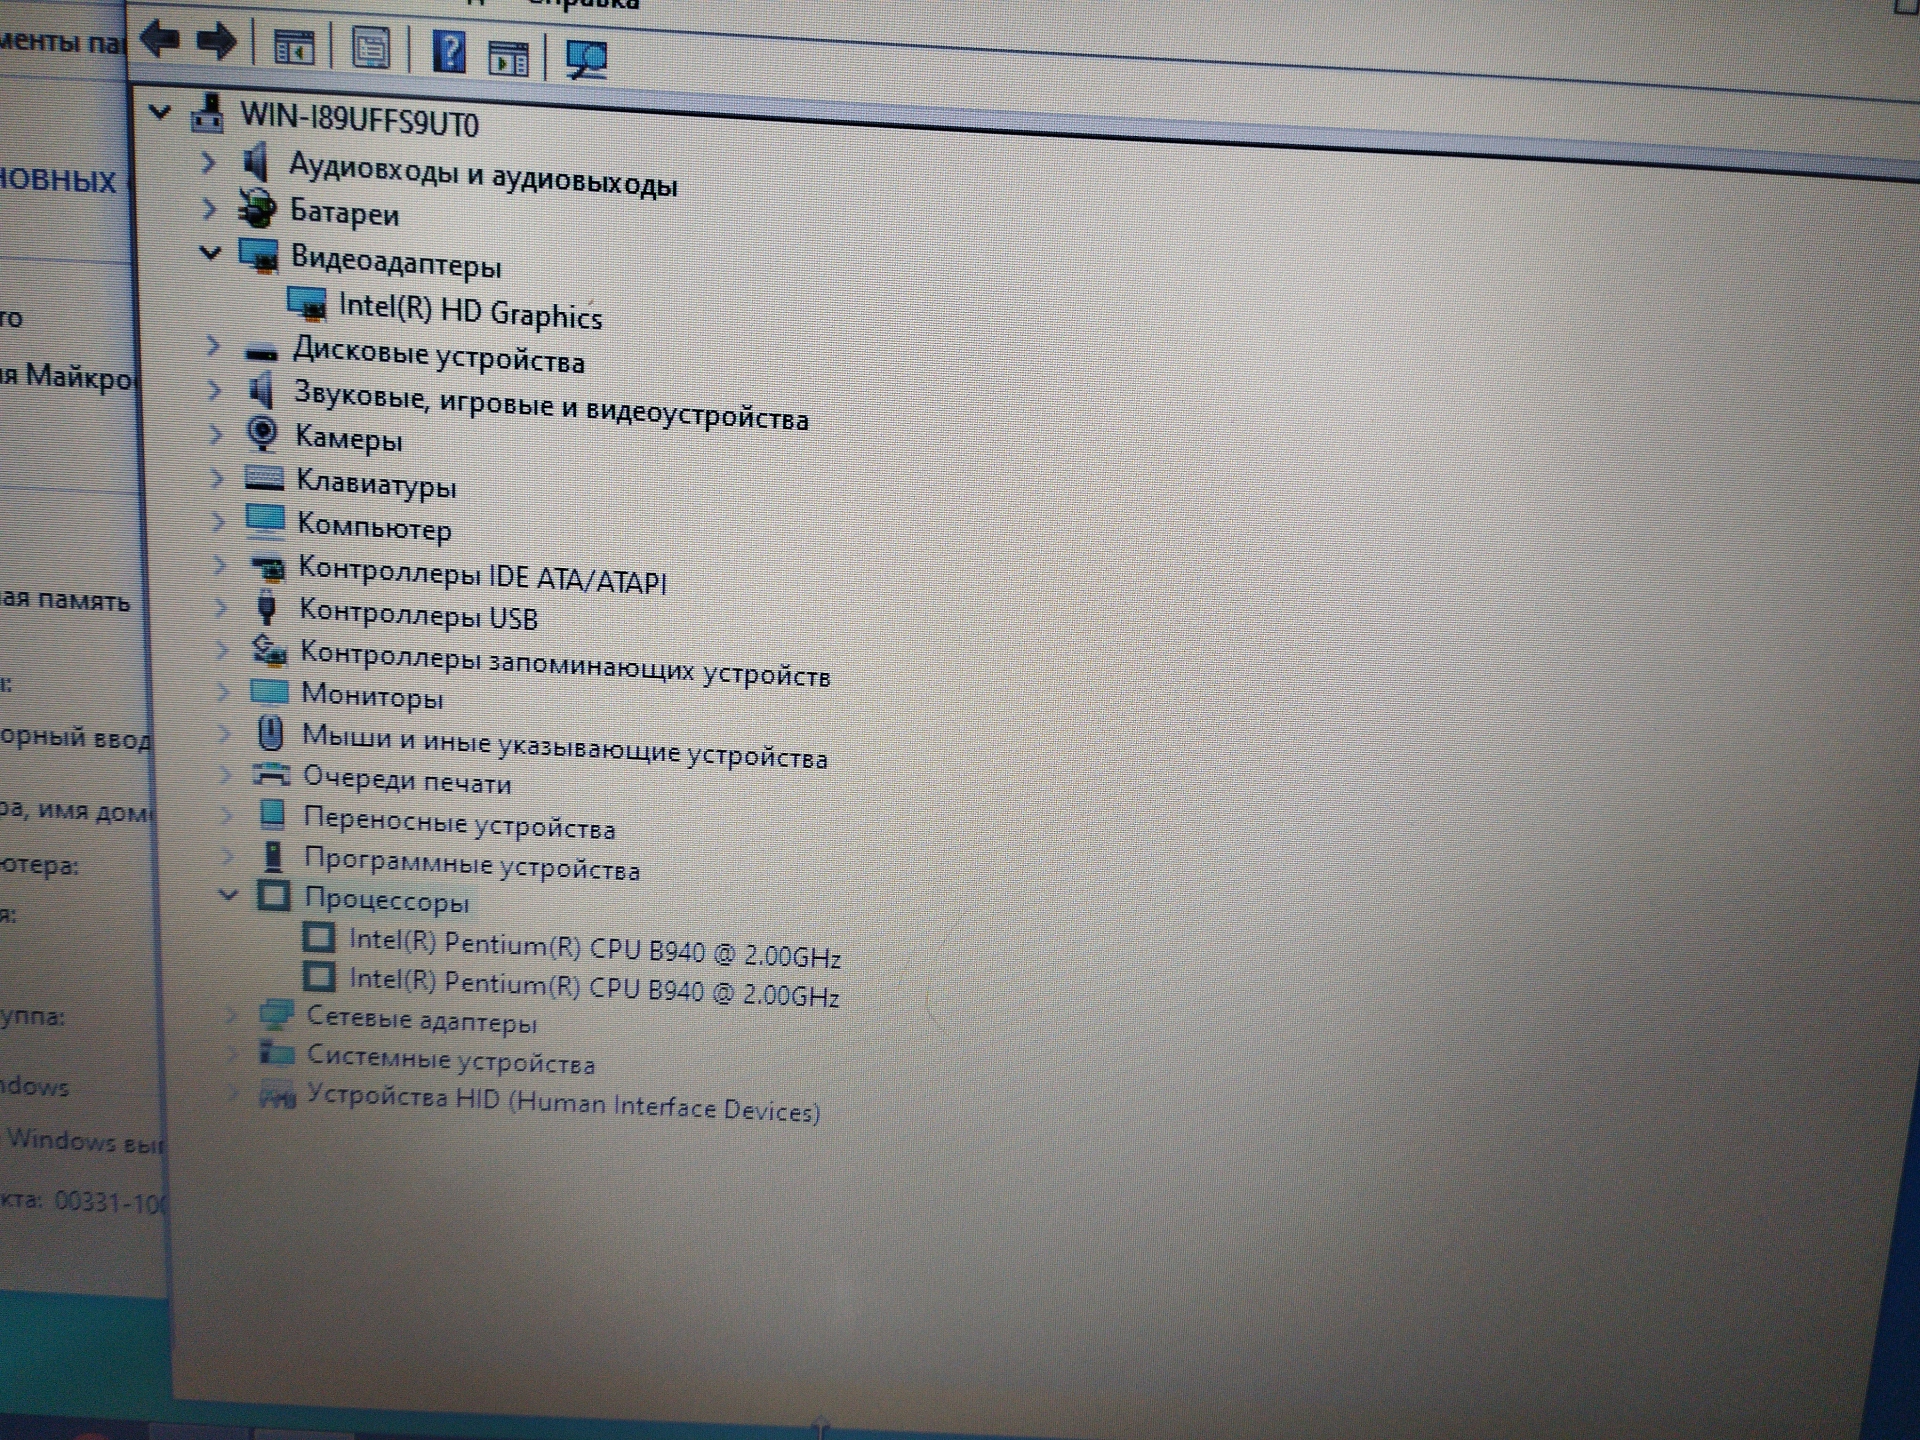1920x1440 pixels.
Task: Click the blue Help question-mark icon
Action: (449, 51)
